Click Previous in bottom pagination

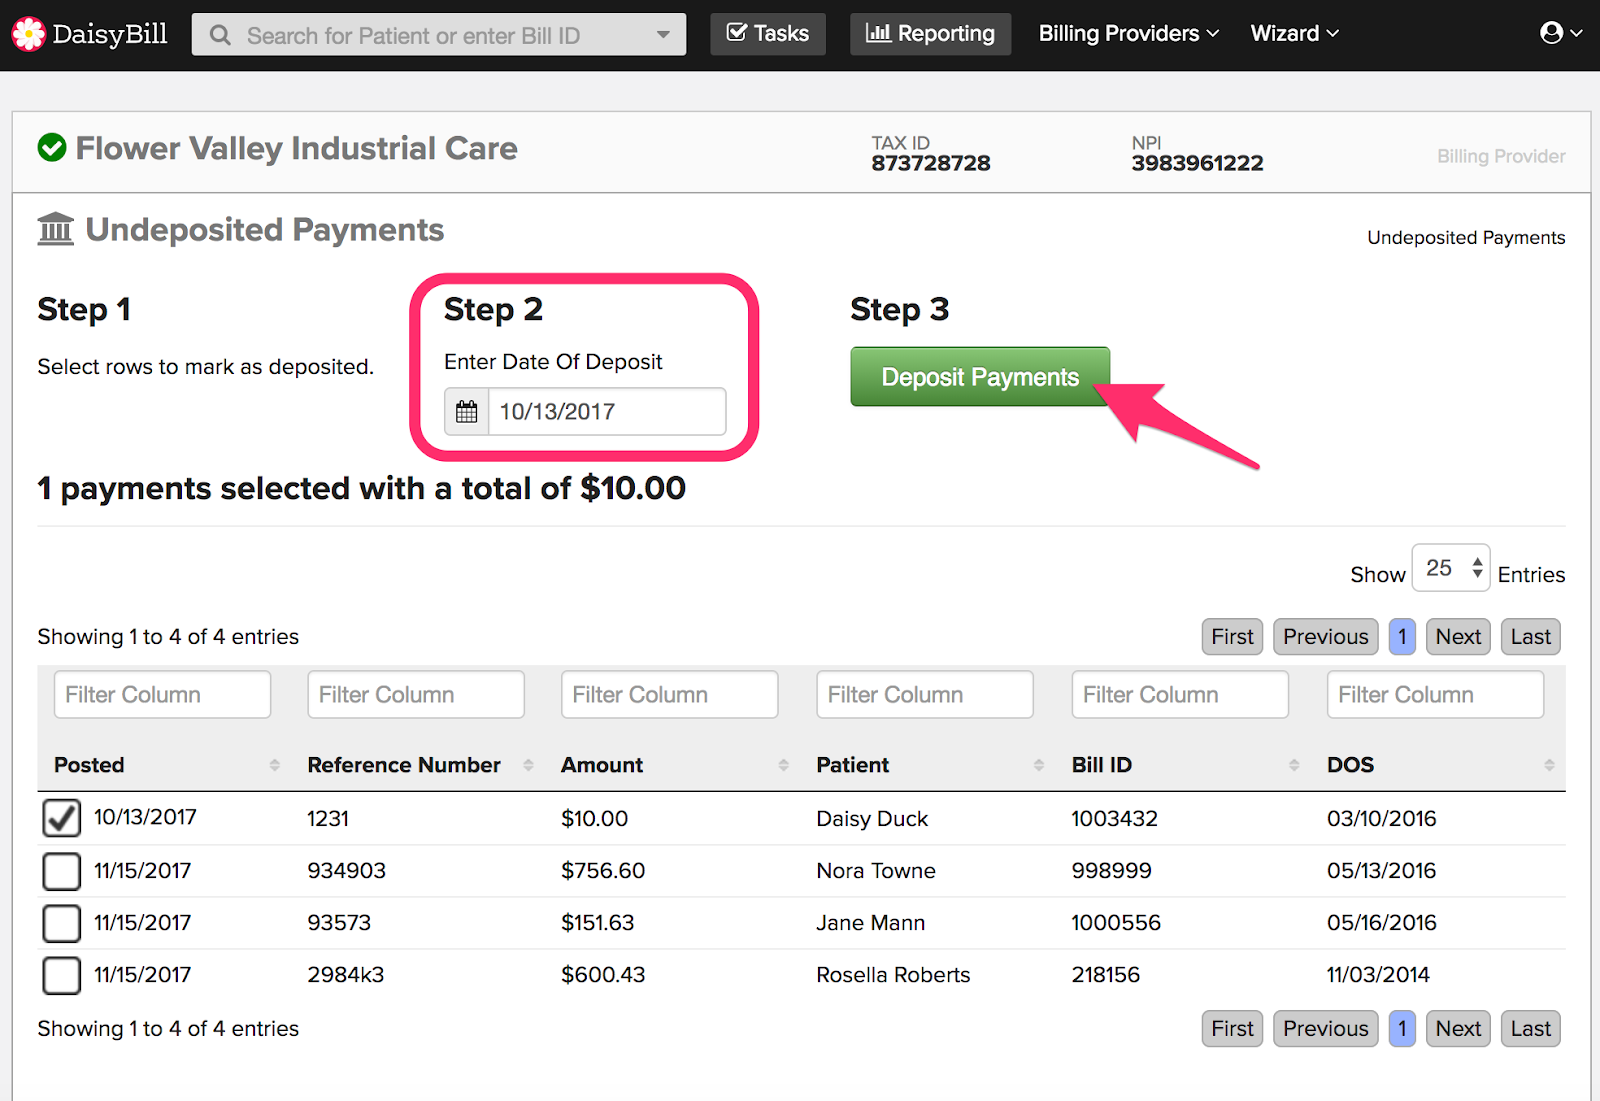tap(1326, 1029)
